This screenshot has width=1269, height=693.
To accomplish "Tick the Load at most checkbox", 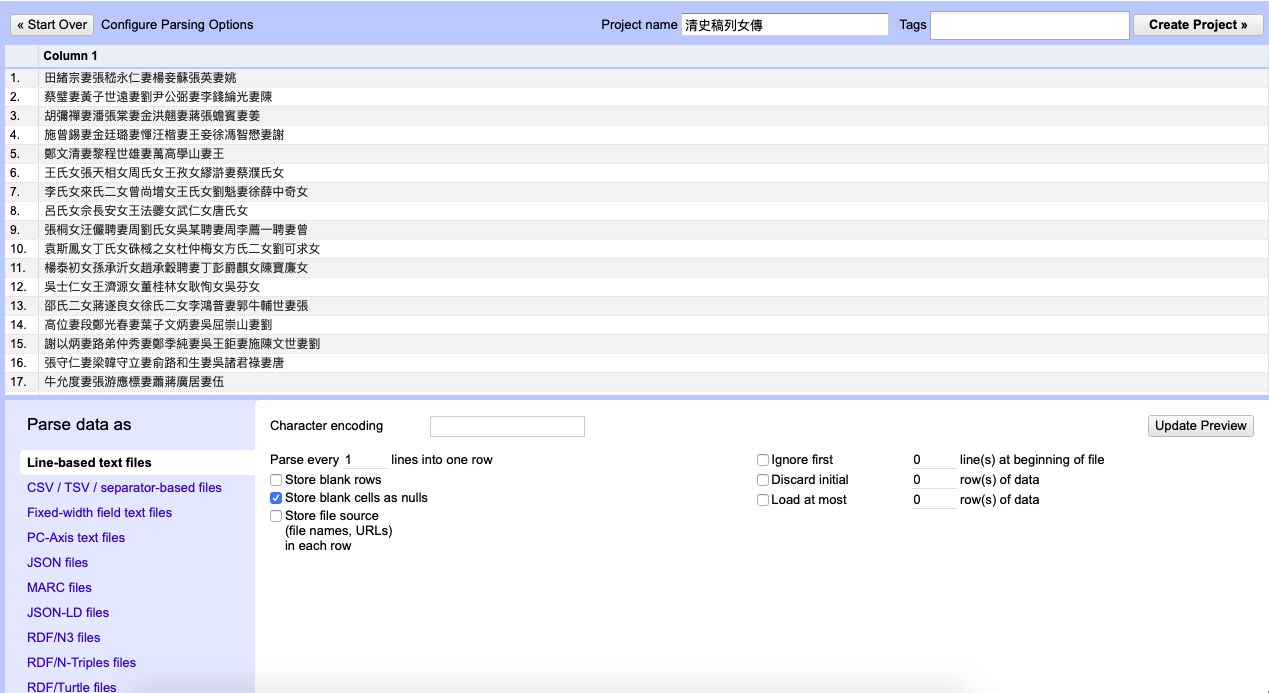I will (x=763, y=500).
